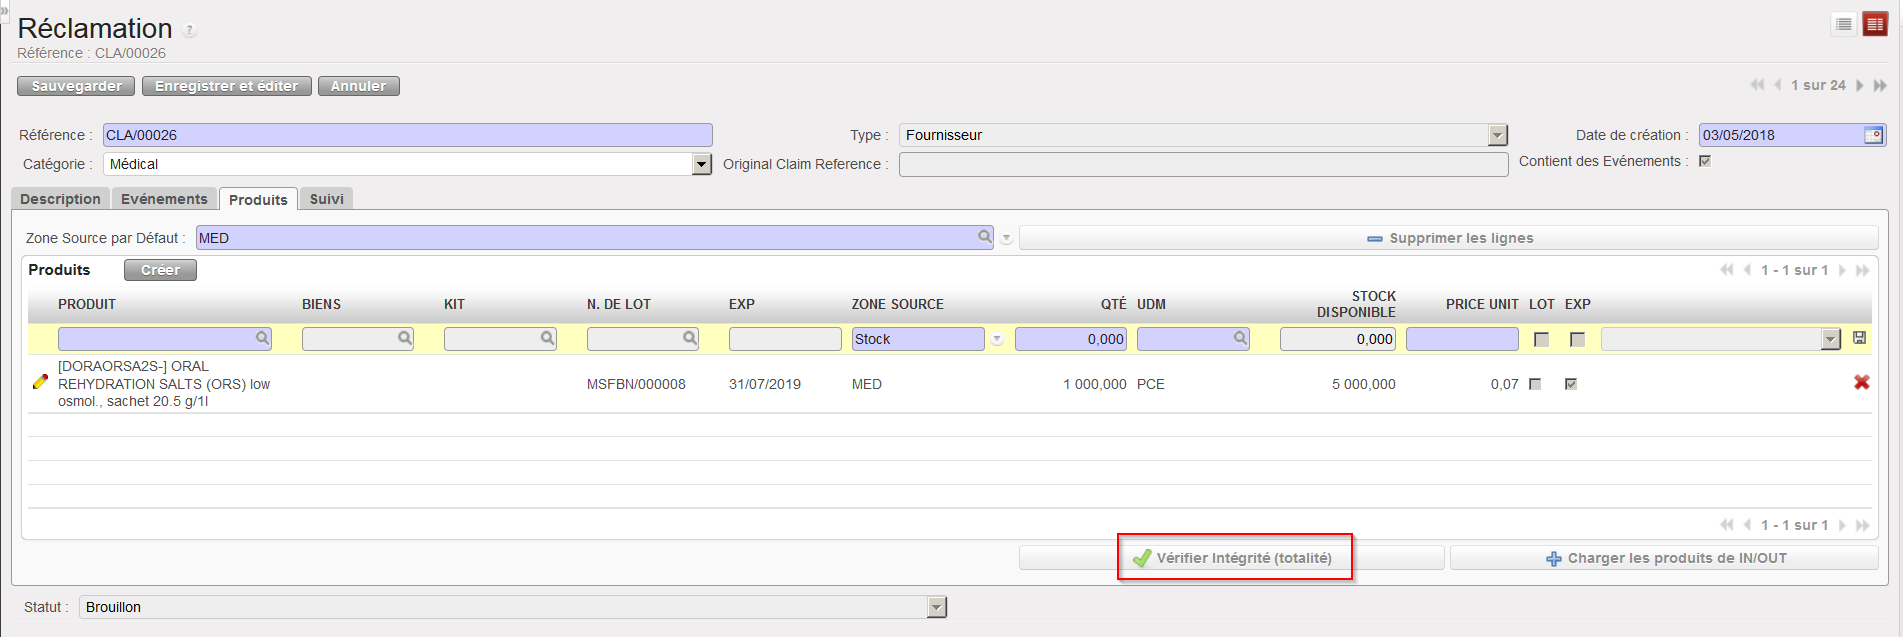Click Vérifier Intégrité (totalité) button
This screenshot has height=637, width=1903.
click(x=1233, y=558)
